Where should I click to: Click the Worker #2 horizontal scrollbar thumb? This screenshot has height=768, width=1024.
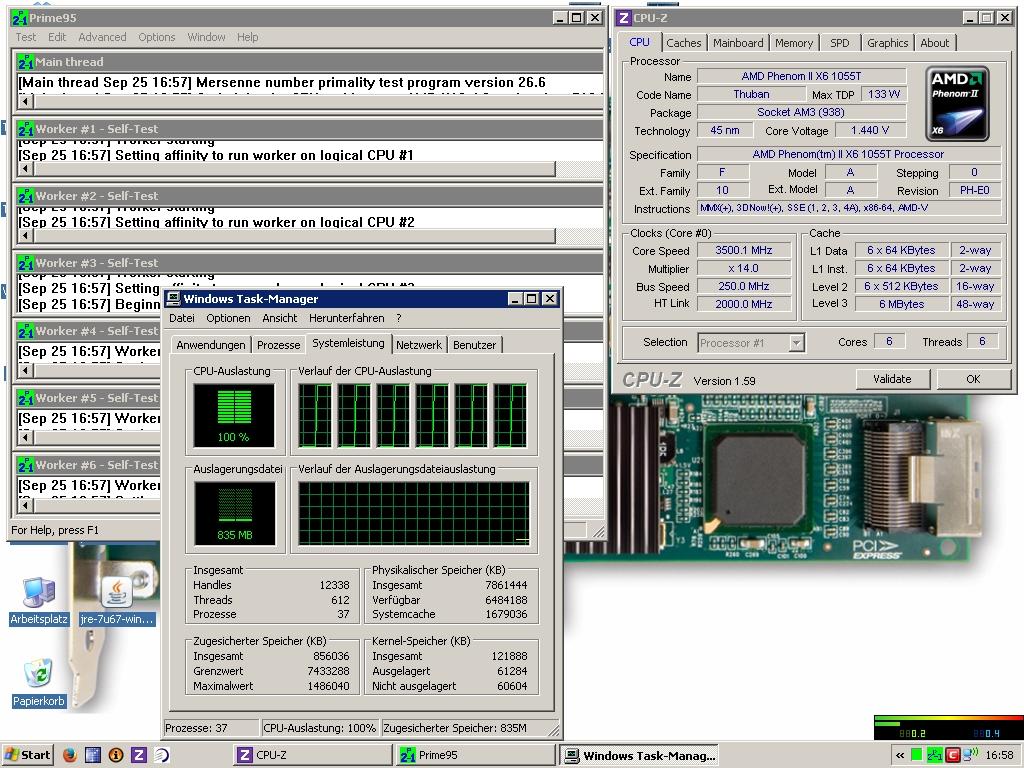tap(294, 235)
